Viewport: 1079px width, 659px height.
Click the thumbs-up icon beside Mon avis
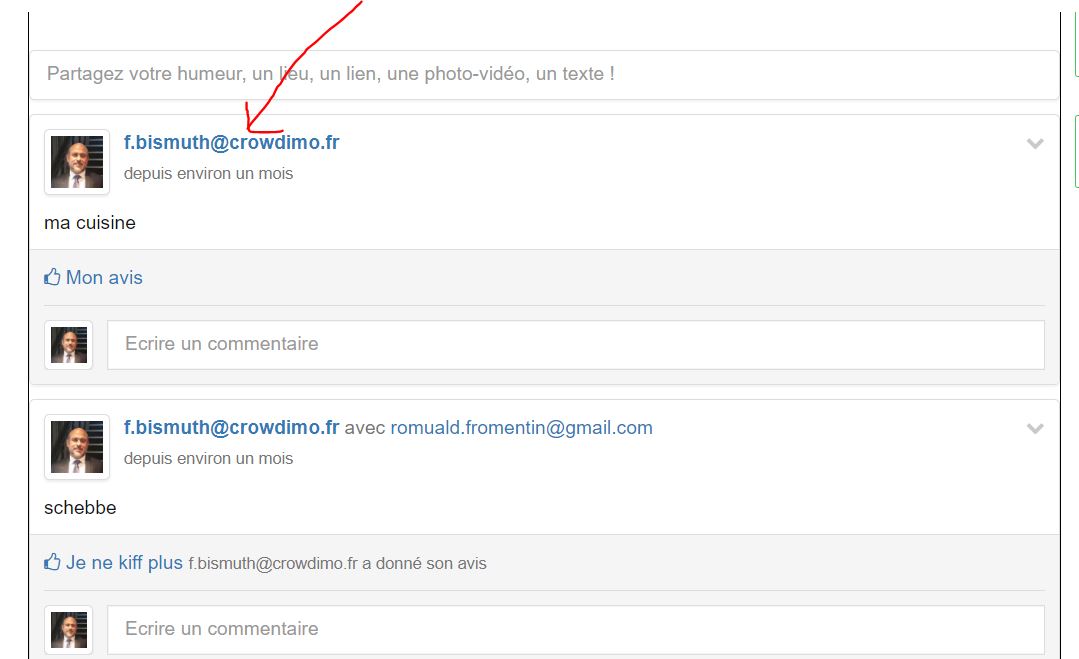point(52,277)
